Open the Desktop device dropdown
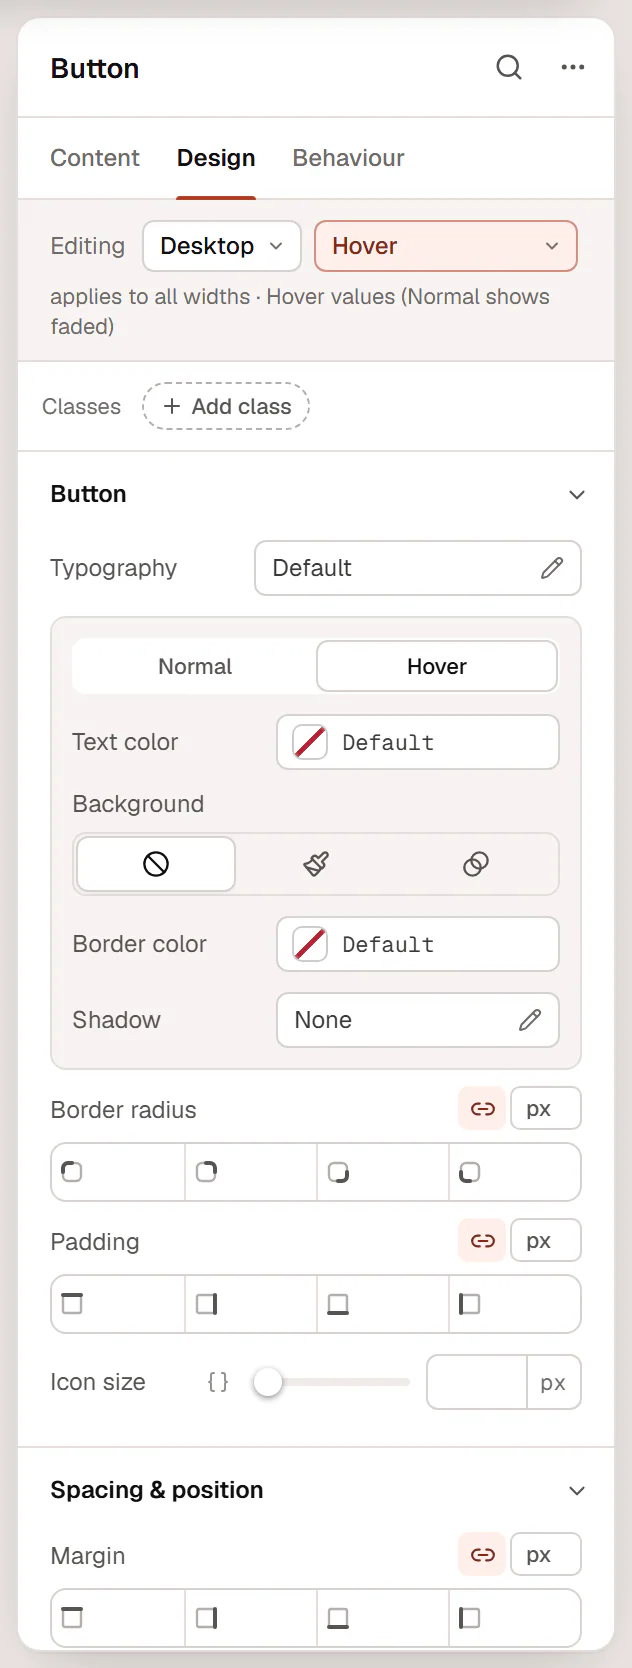The image size is (632, 1668). click(222, 246)
